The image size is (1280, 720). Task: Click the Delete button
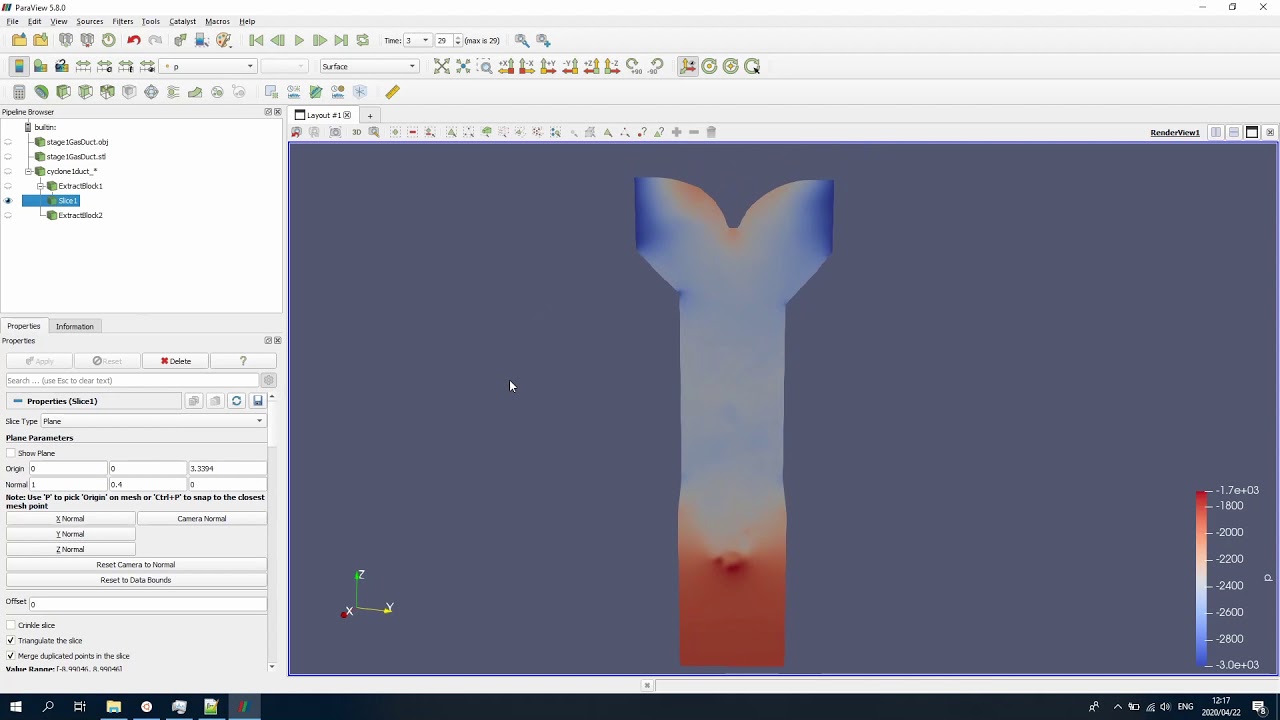point(176,361)
